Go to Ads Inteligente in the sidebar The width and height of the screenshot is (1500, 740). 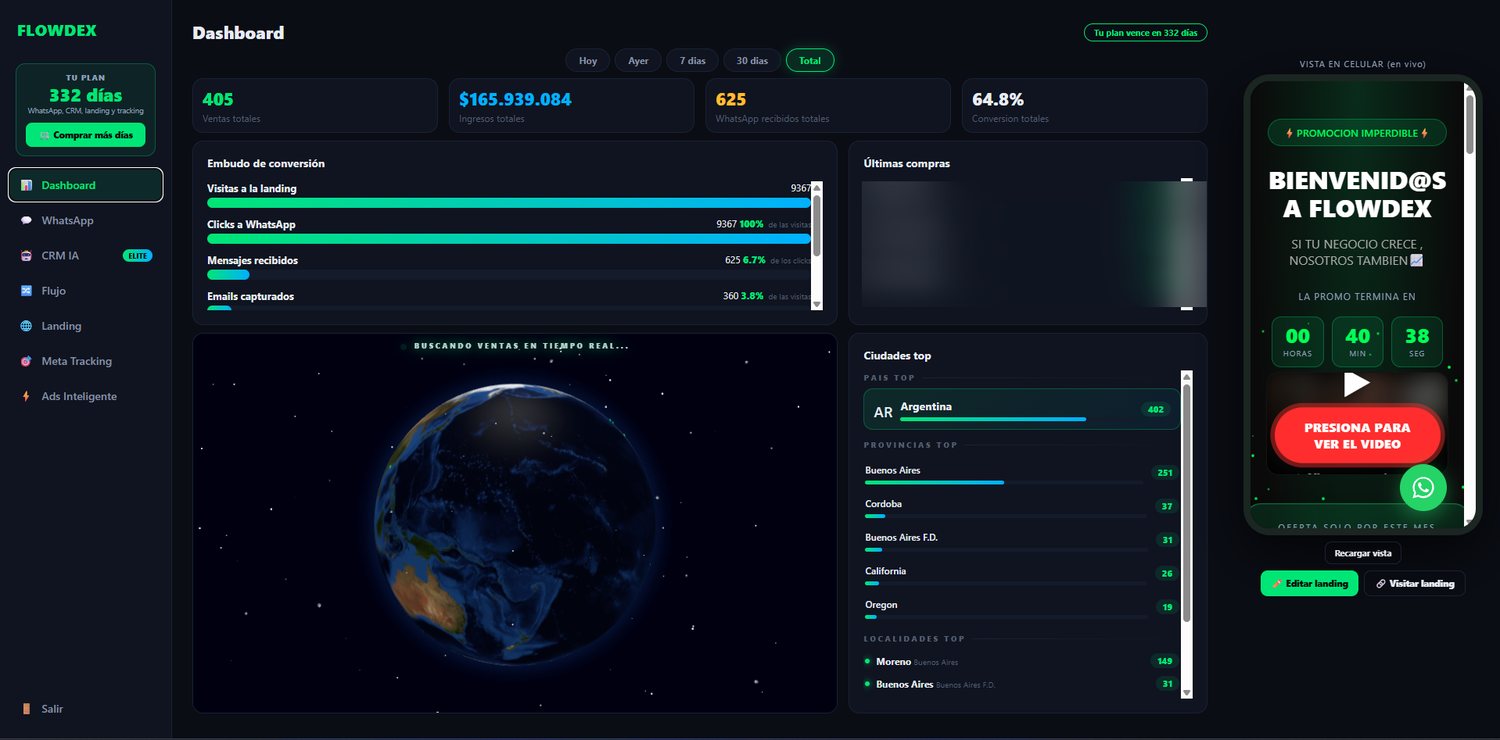85,396
